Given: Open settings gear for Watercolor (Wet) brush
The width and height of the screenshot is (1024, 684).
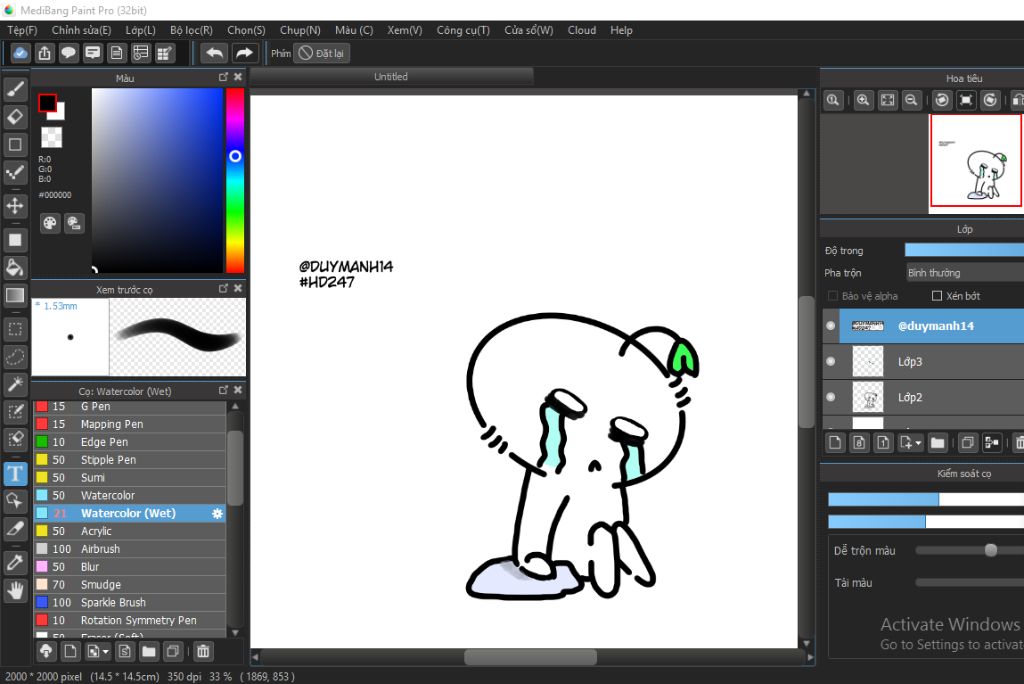Looking at the screenshot, I should [x=217, y=513].
